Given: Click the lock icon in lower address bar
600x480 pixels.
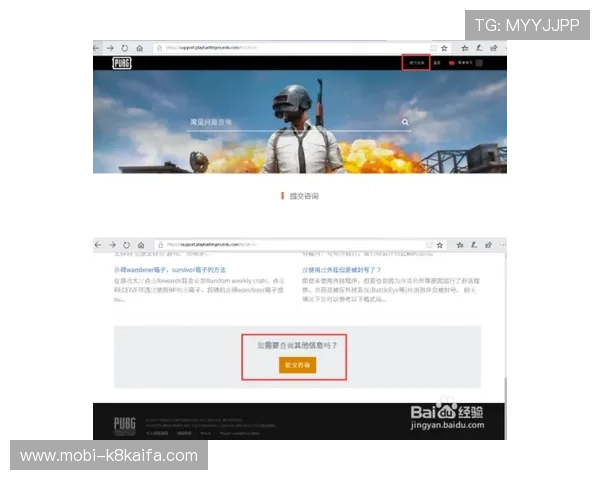Looking at the screenshot, I should [161, 245].
